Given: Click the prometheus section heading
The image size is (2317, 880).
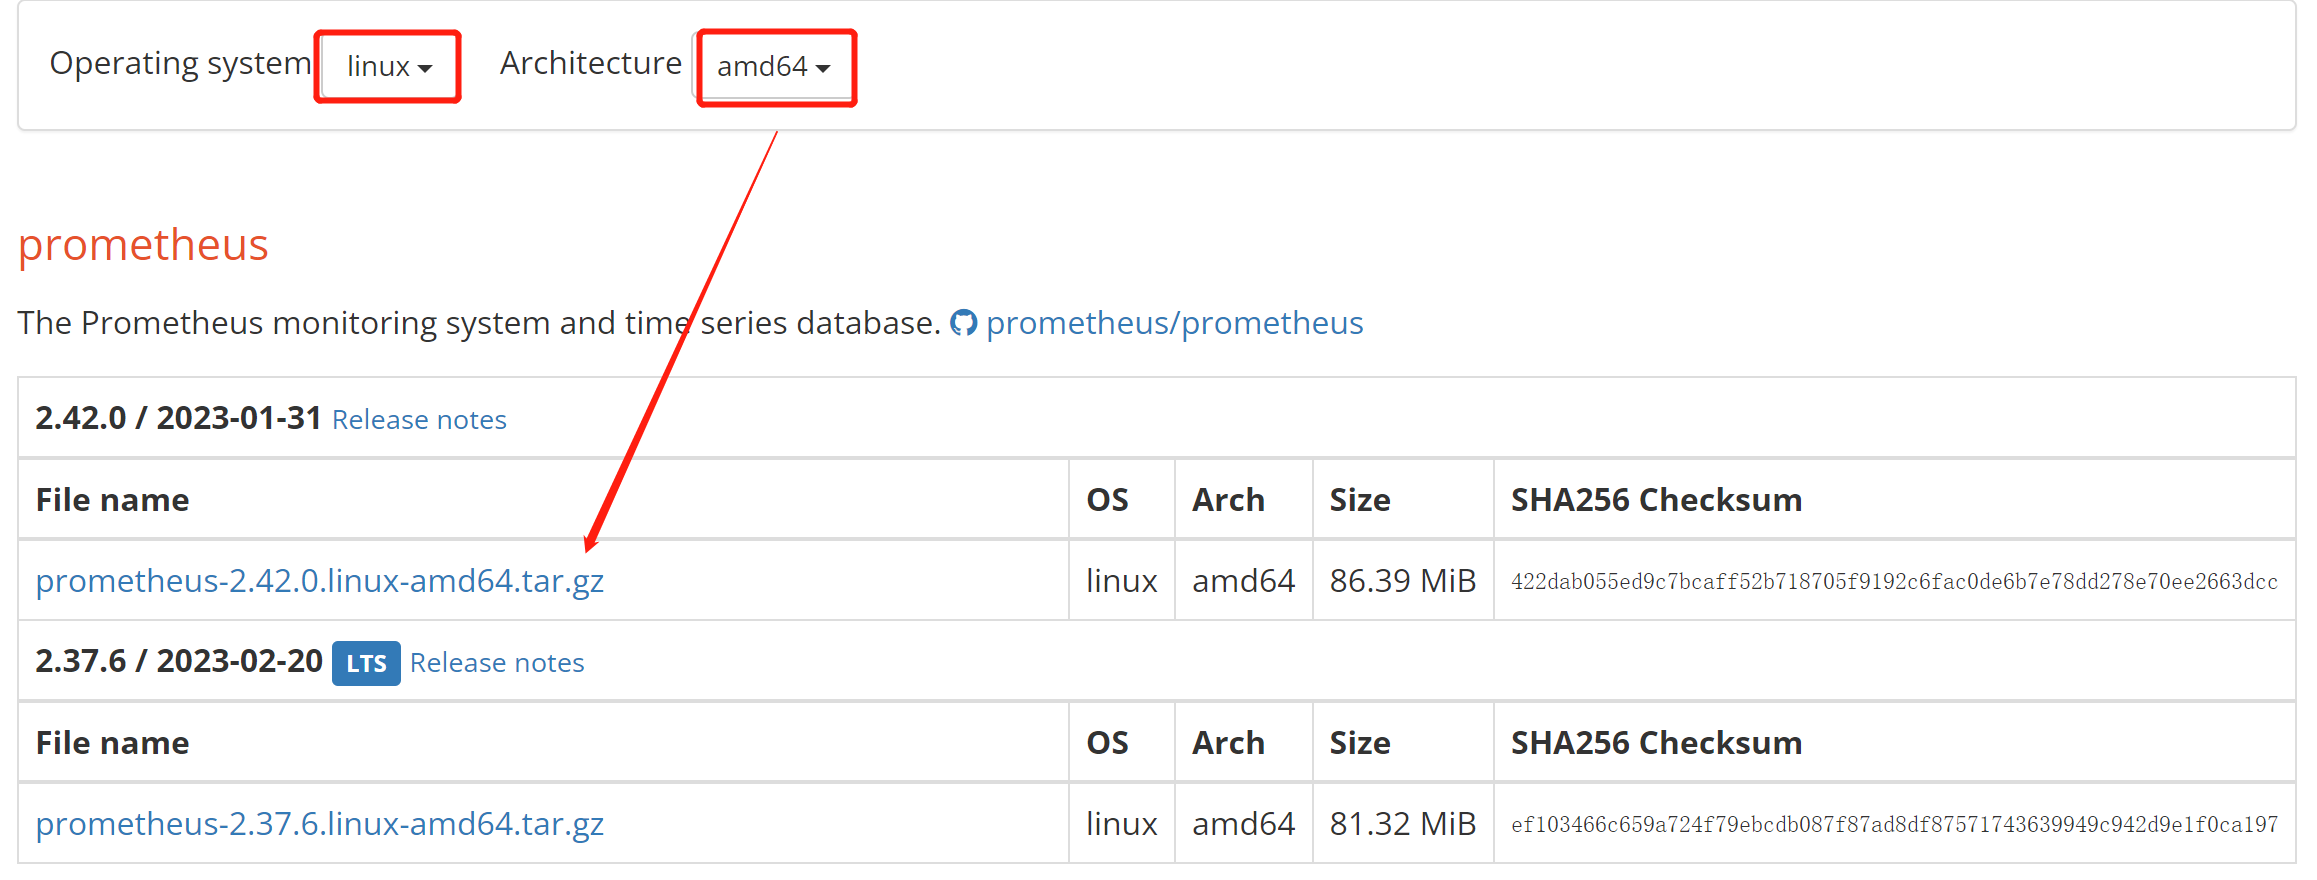Looking at the screenshot, I should click(143, 245).
